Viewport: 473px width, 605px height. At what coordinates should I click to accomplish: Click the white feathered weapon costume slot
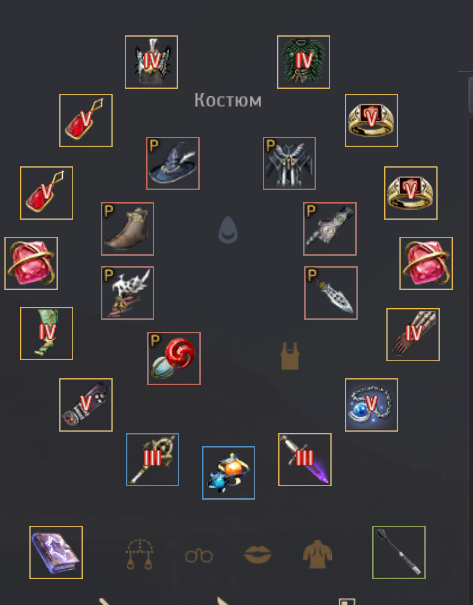[127, 293]
